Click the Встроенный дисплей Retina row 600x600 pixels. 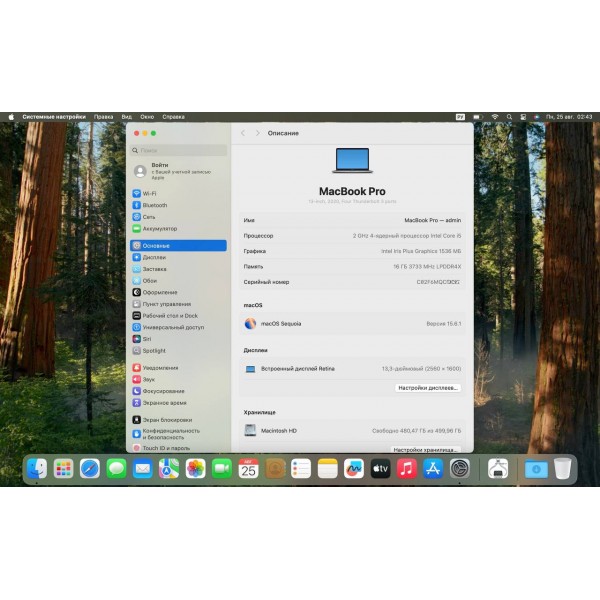(352, 369)
